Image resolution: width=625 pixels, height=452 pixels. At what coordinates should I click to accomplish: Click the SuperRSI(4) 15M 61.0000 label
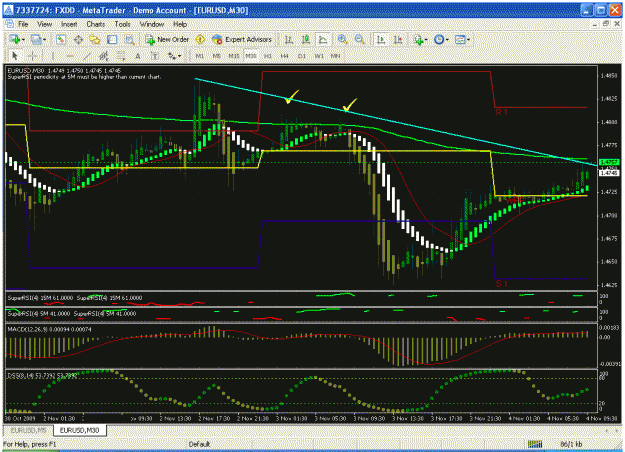pos(40,298)
